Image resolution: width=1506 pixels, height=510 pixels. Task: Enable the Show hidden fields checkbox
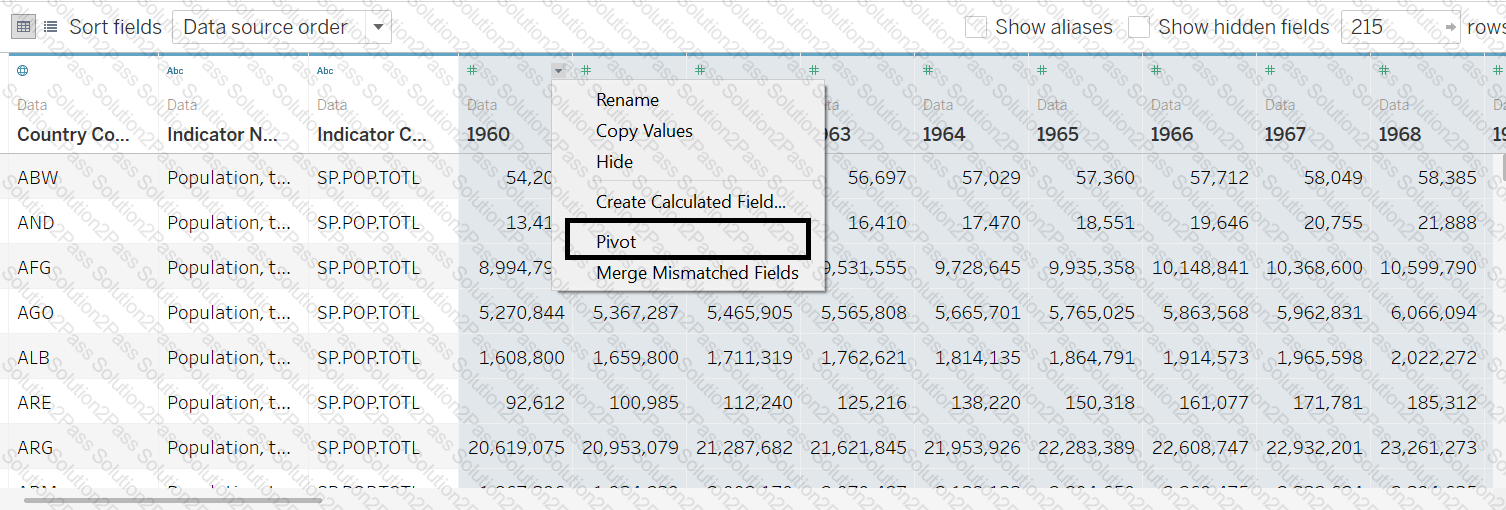[1139, 27]
